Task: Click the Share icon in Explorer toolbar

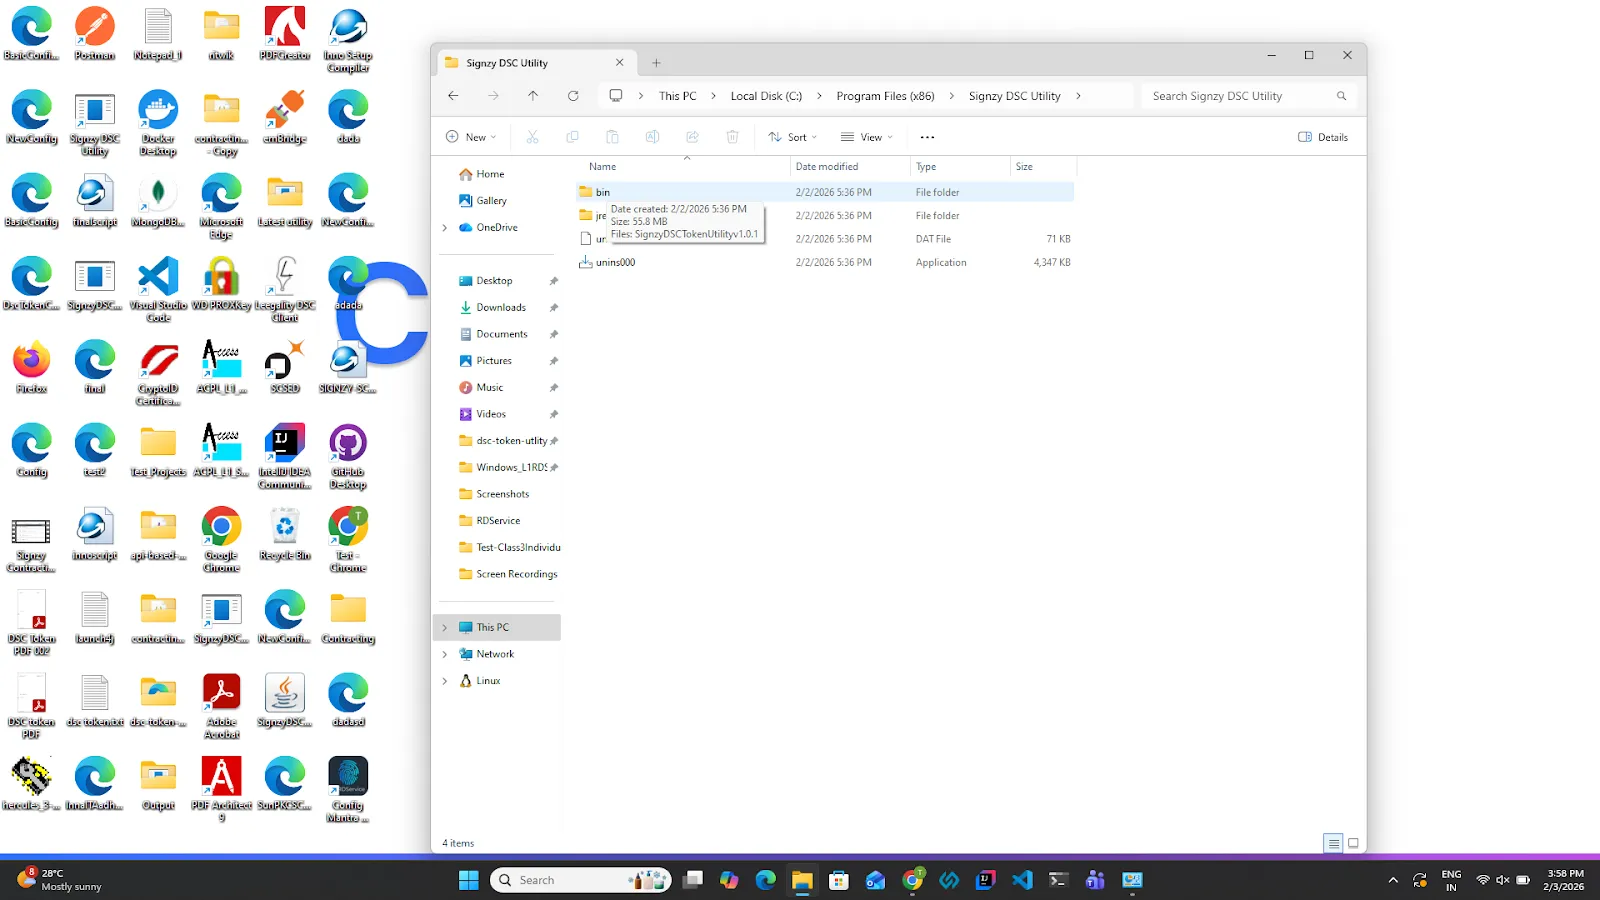Action: coord(692,137)
